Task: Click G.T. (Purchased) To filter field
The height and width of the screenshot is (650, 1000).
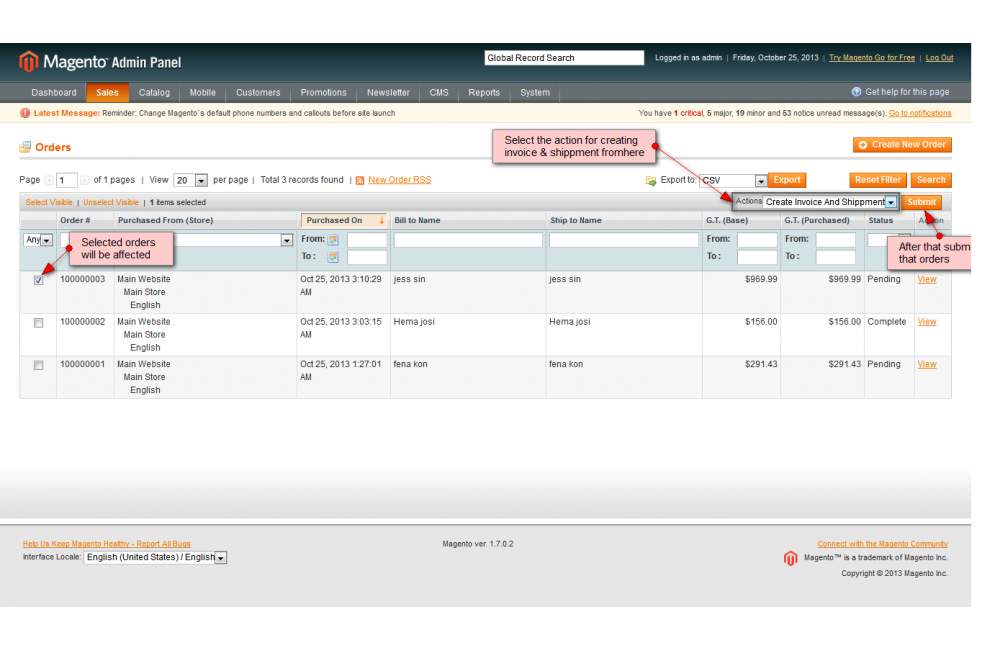Action: [835, 257]
